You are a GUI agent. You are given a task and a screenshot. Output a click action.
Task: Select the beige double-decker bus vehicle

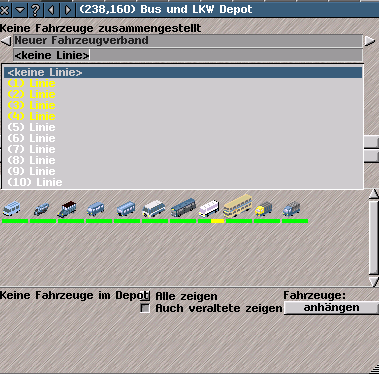tap(238, 206)
